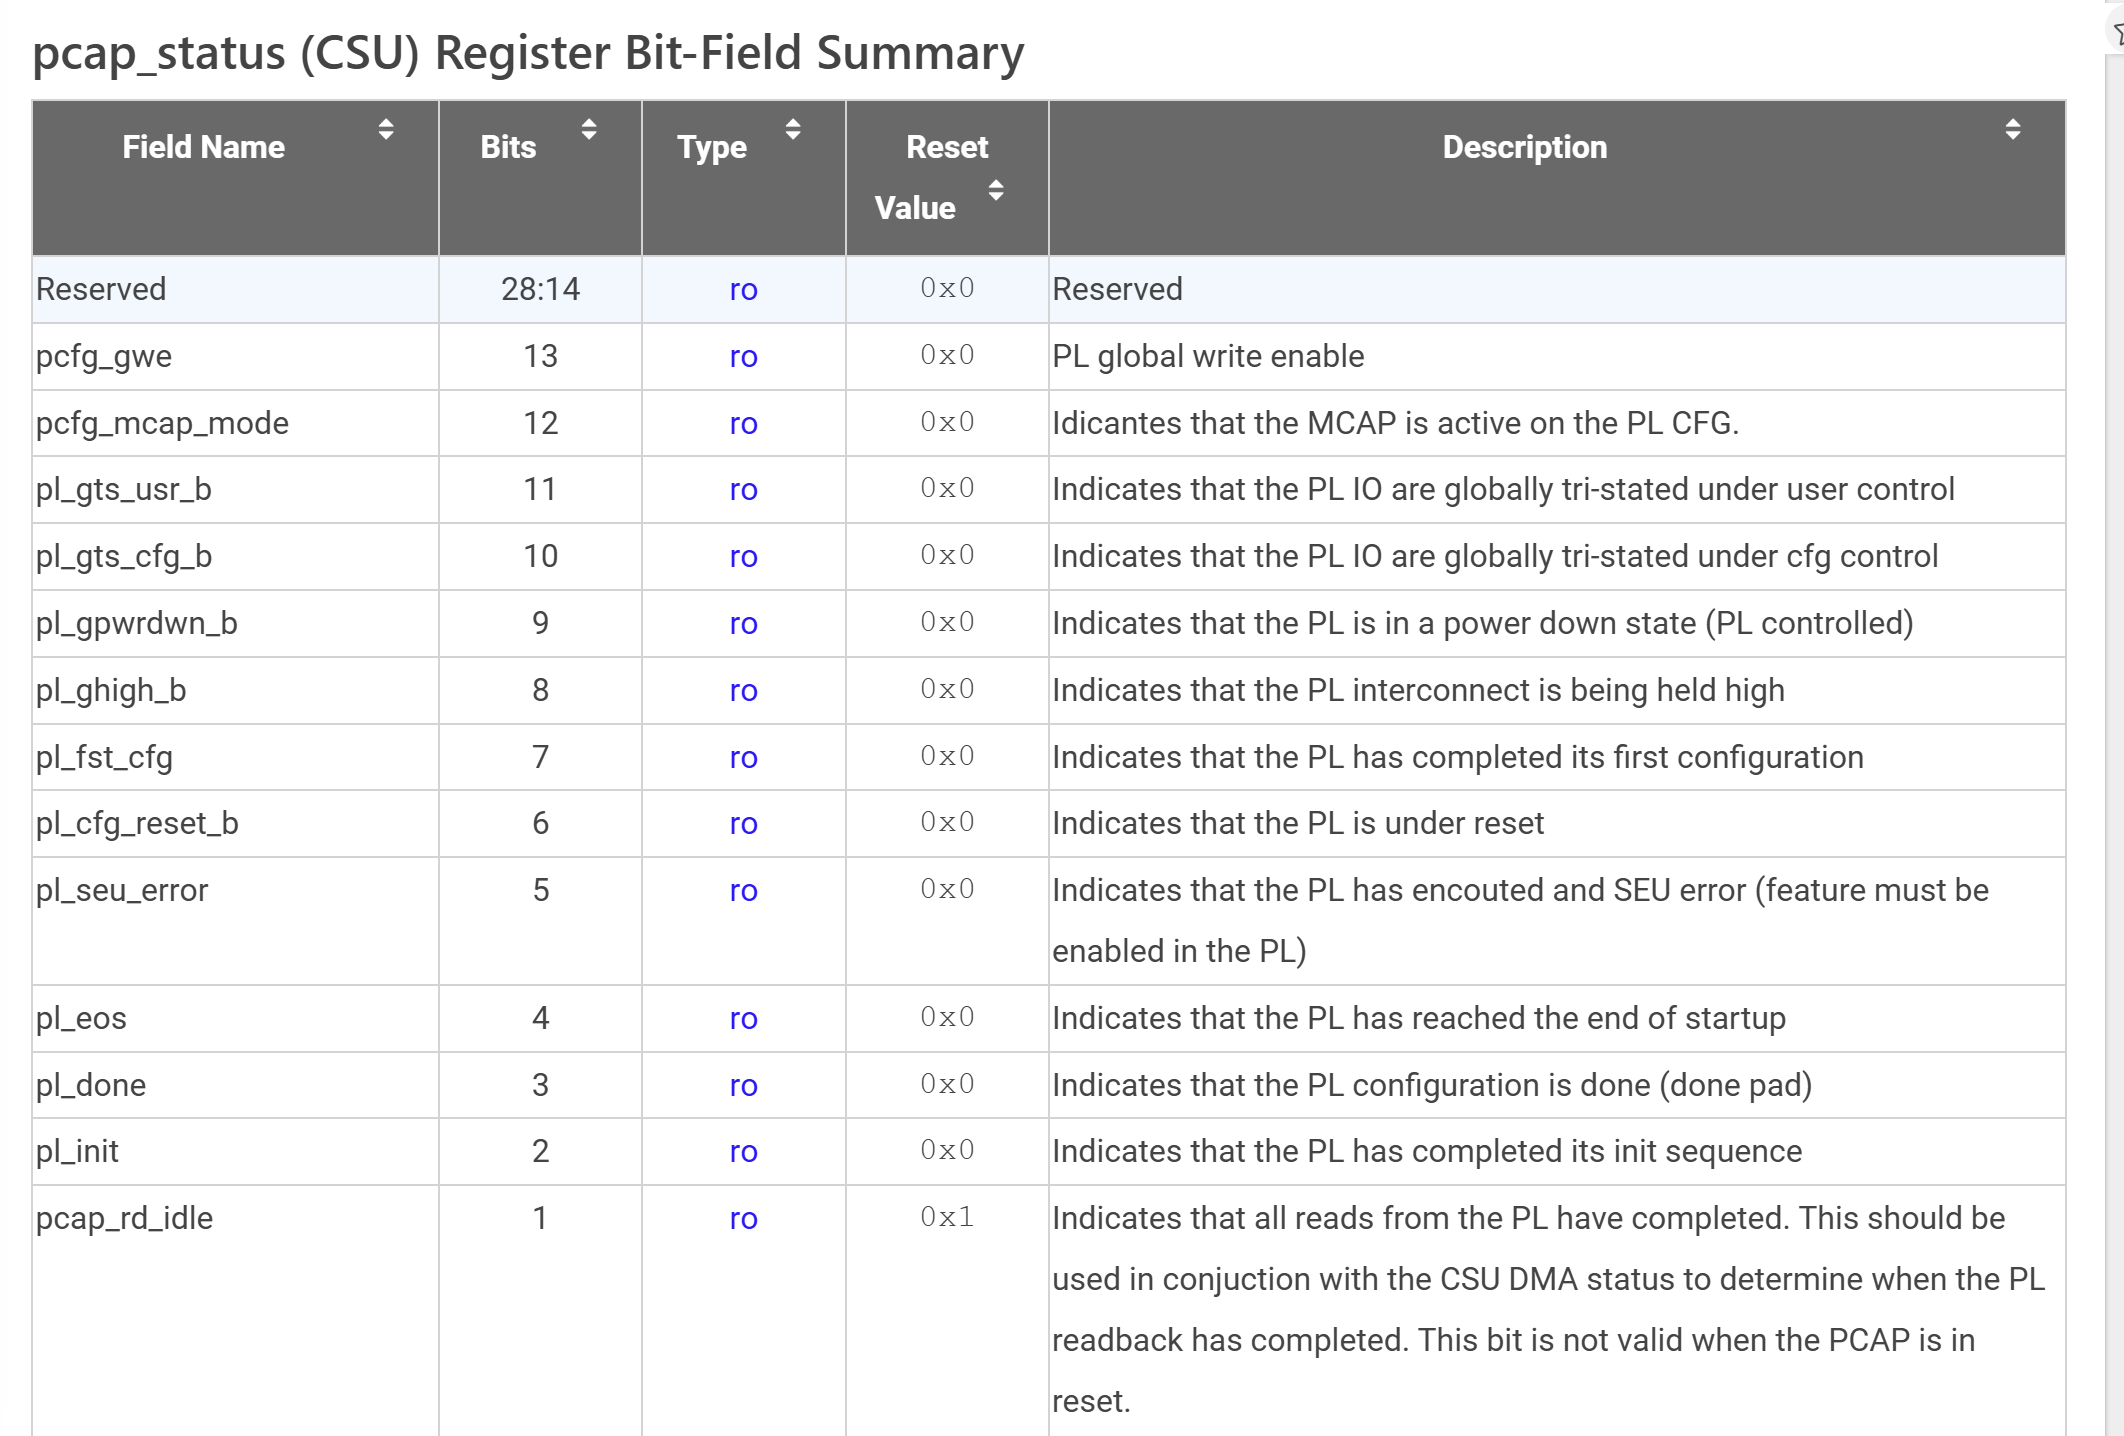Click the Field Name column header
2124x1436 pixels.
[x=203, y=147]
